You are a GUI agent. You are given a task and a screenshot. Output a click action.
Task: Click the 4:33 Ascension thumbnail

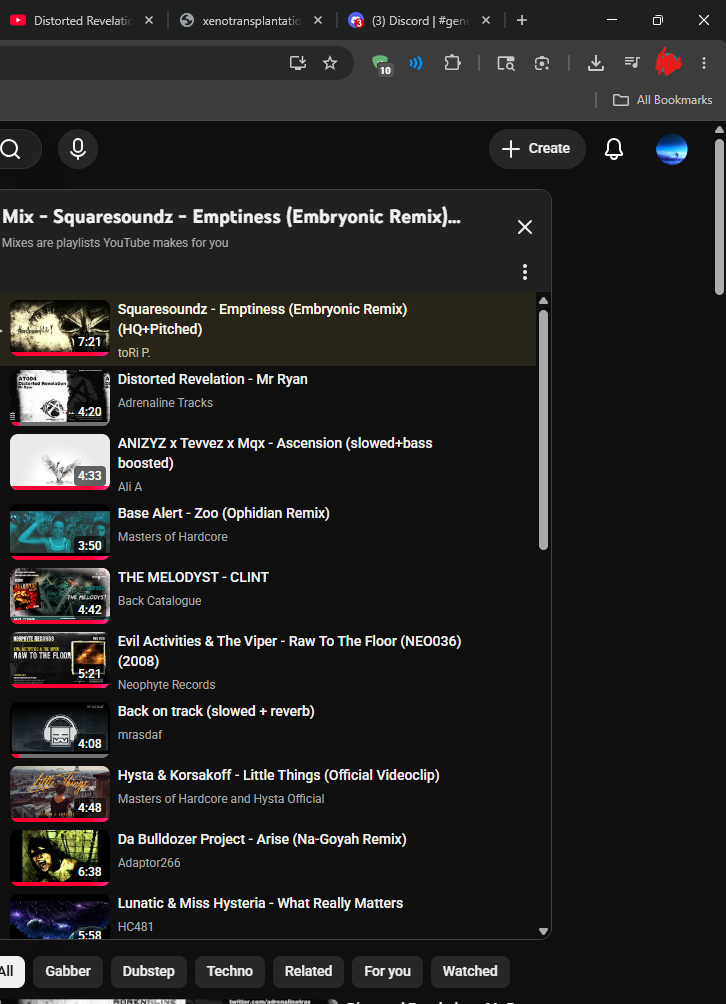[60, 462]
